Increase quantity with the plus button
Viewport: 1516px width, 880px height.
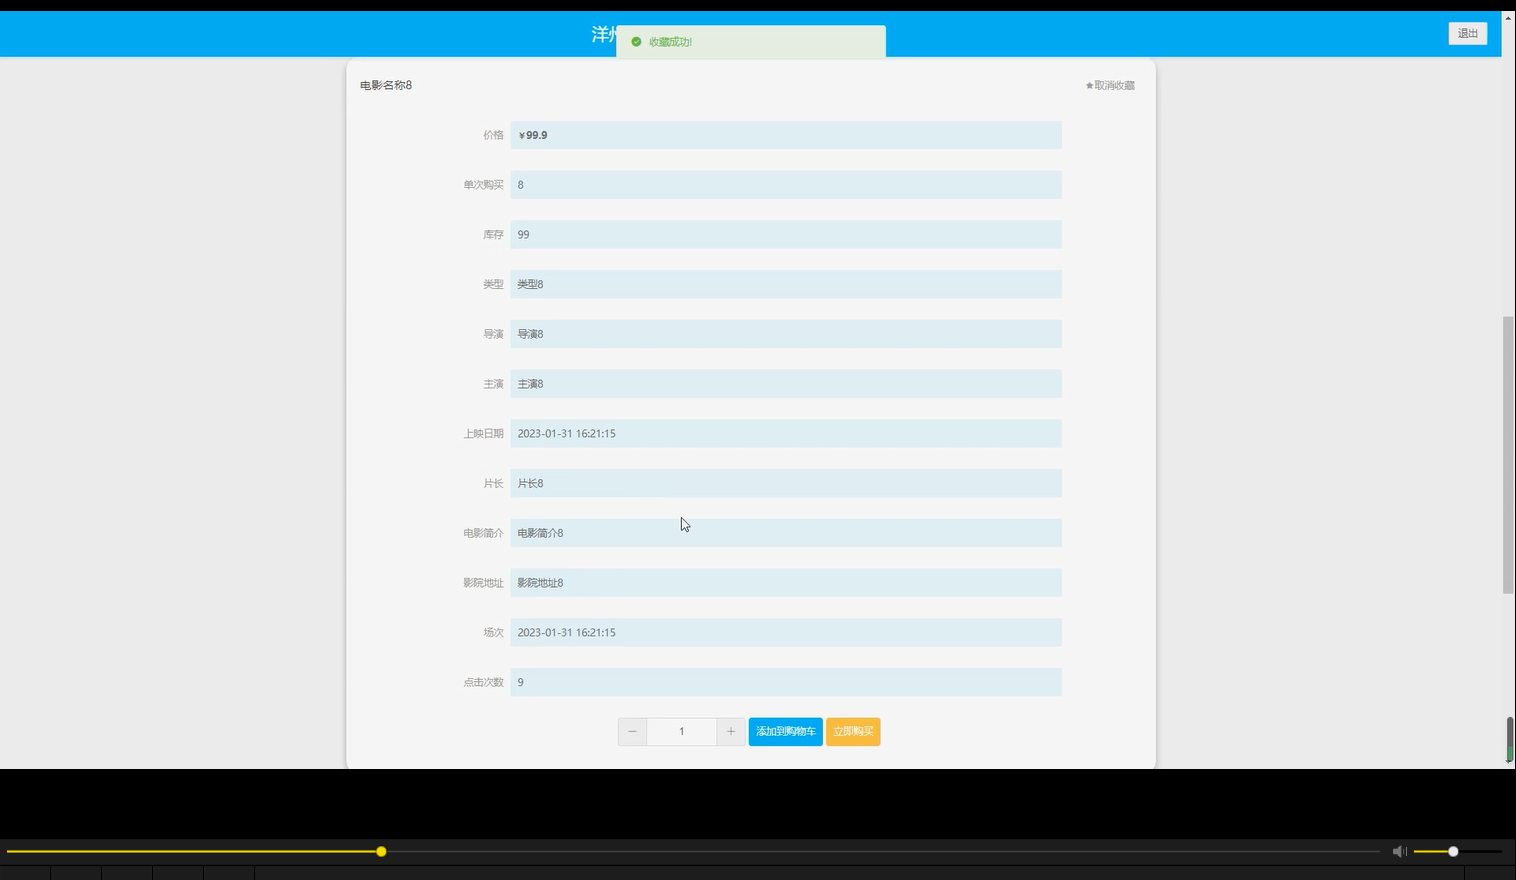(x=731, y=731)
